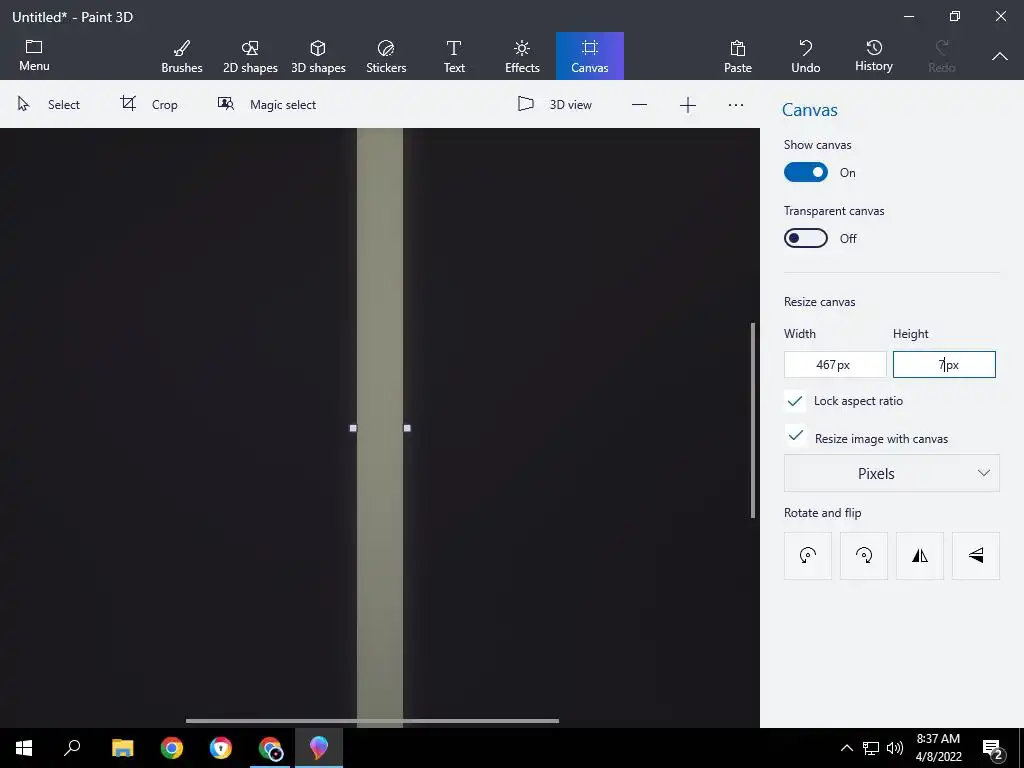Open the Pixels units dropdown
The image size is (1024, 768).
(x=891, y=473)
